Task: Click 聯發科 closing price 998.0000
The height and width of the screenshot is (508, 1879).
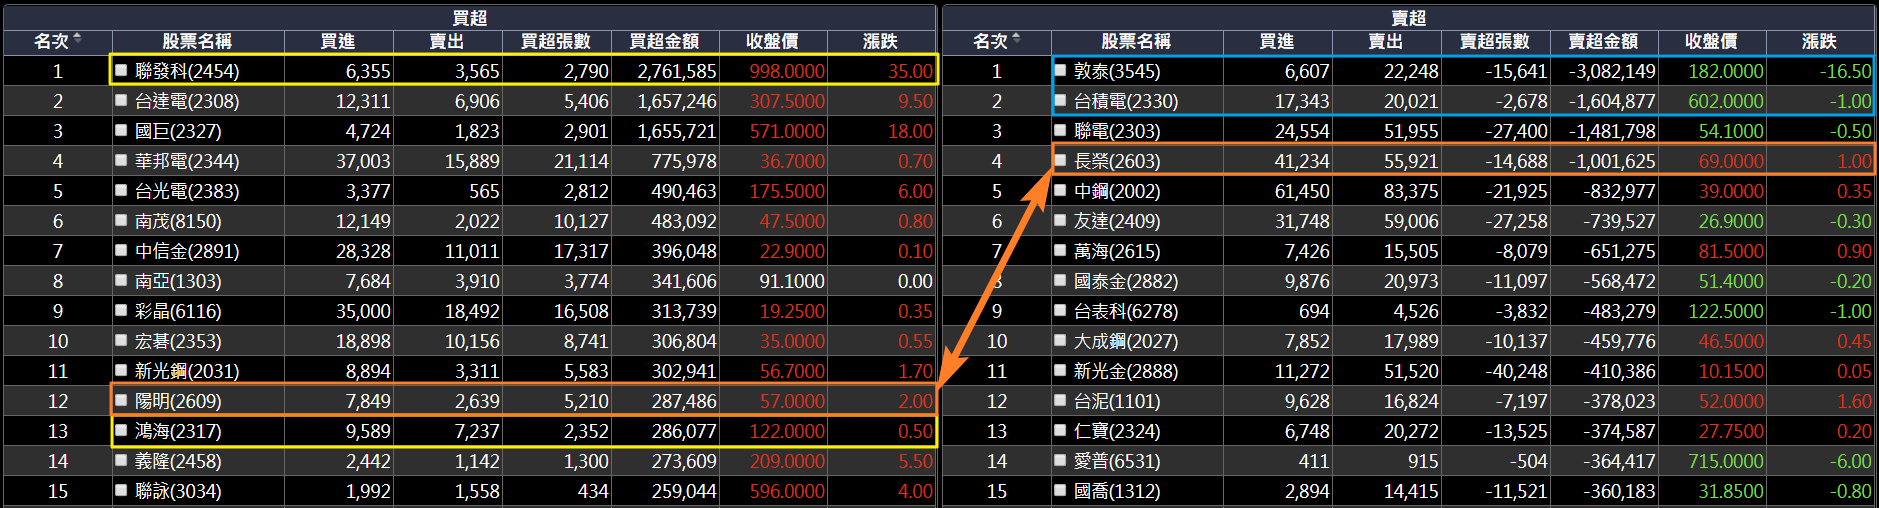Action: pos(787,71)
